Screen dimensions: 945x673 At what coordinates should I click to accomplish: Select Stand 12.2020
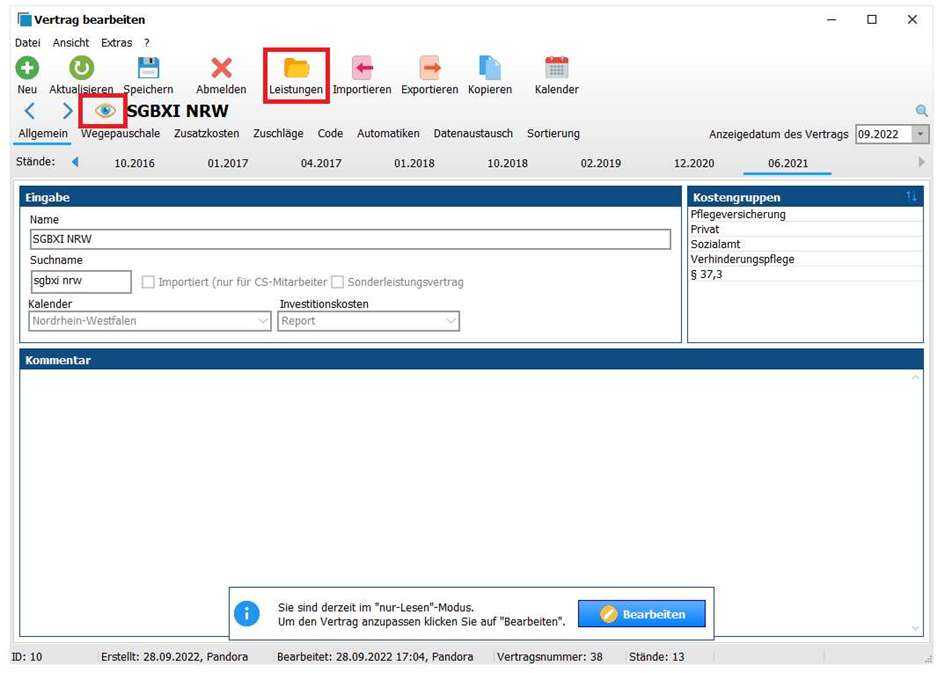pos(694,163)
